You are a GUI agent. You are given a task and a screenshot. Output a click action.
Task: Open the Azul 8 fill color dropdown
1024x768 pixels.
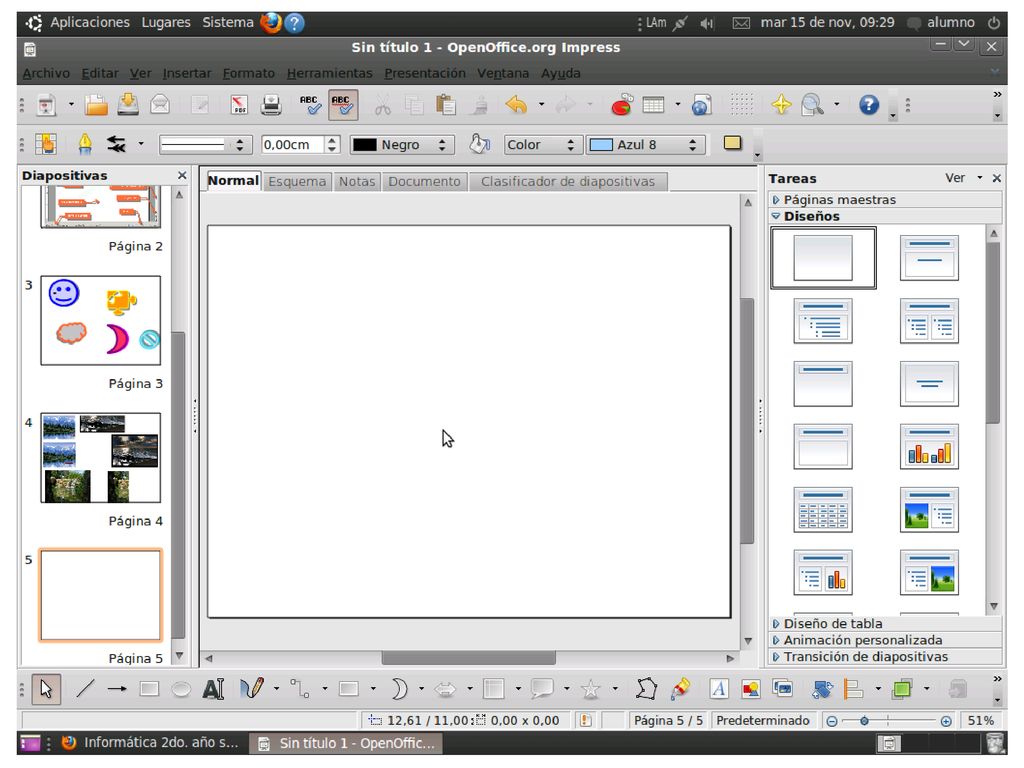tap(645, 144)
